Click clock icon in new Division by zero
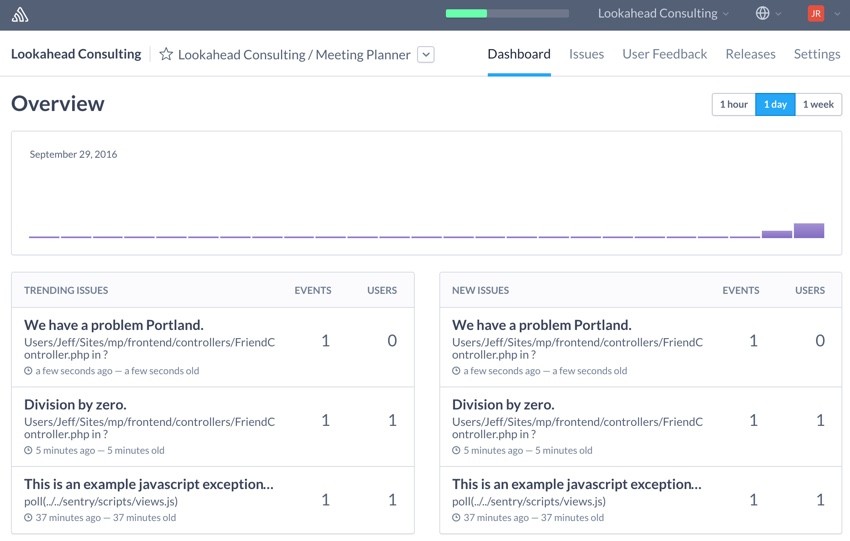Viewport: 850px width, 541px height. [x=456, y=450]
